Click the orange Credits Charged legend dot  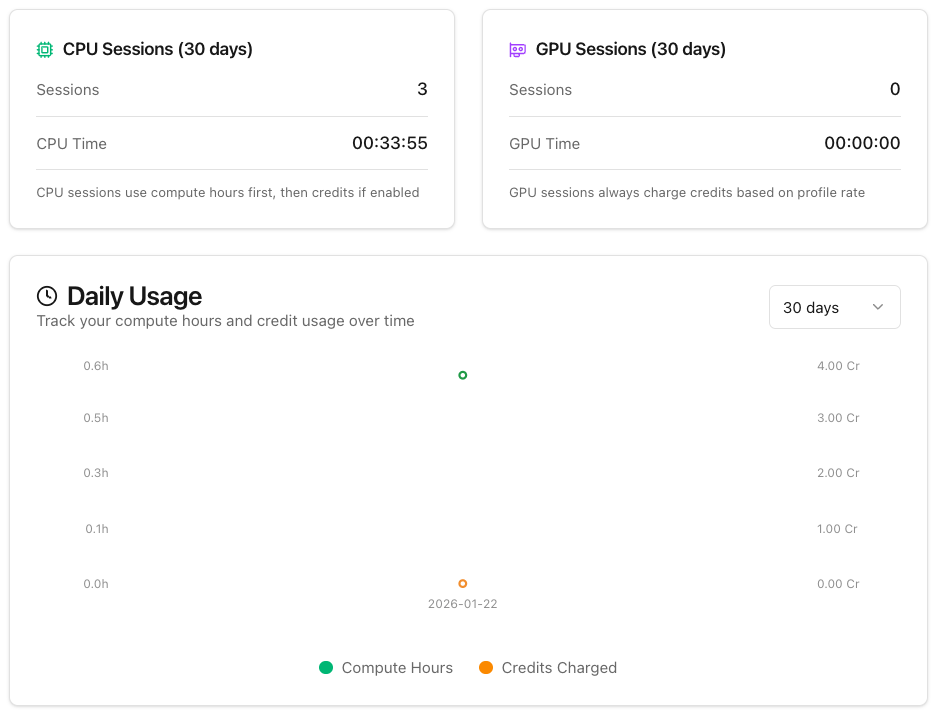coord(486,668)
